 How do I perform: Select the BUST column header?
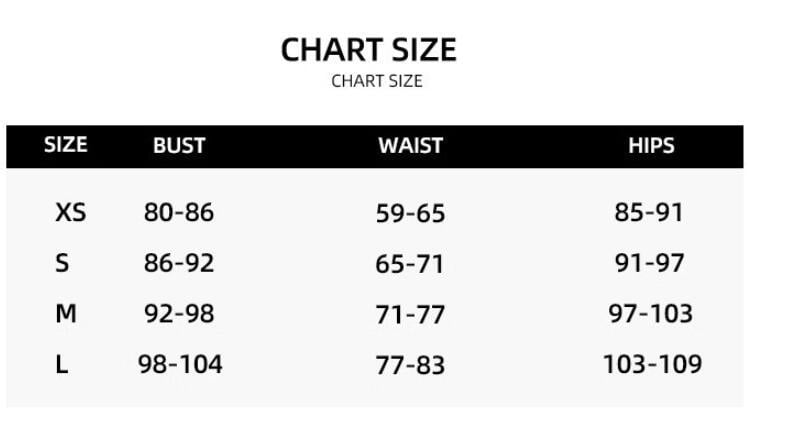[x=179, y=145]
